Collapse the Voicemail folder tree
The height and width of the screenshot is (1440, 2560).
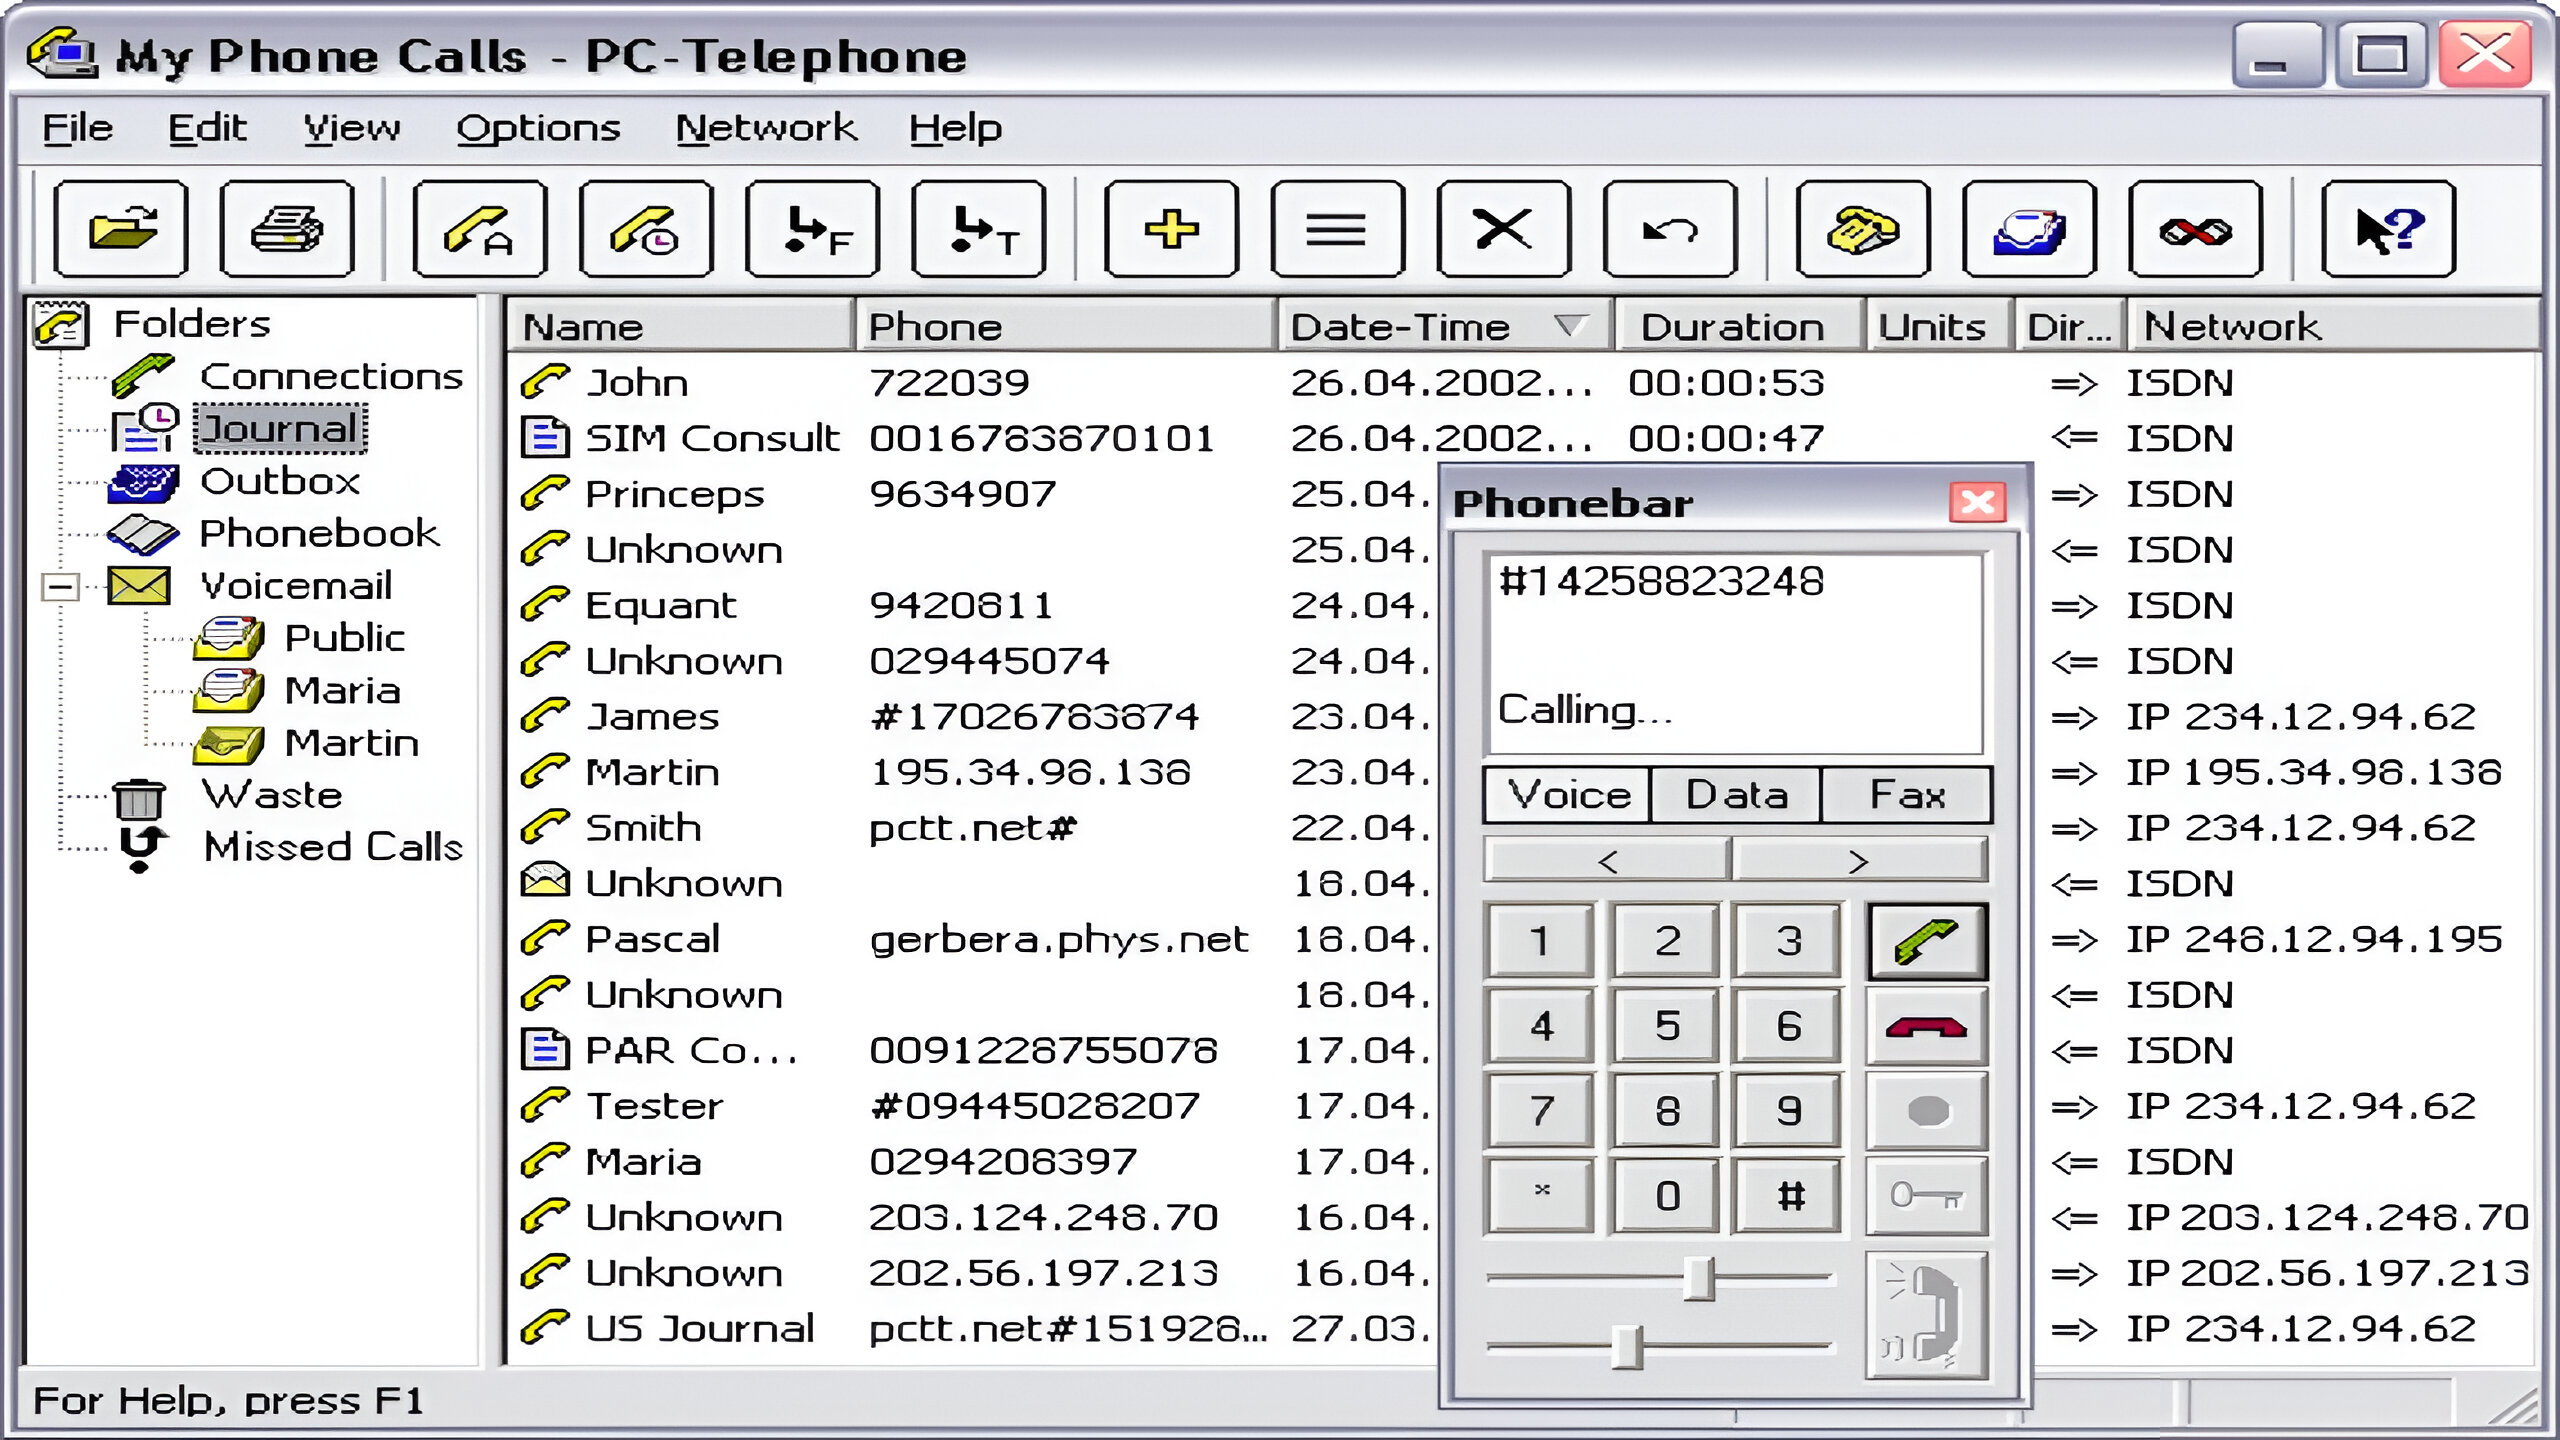tap(61, 586)
